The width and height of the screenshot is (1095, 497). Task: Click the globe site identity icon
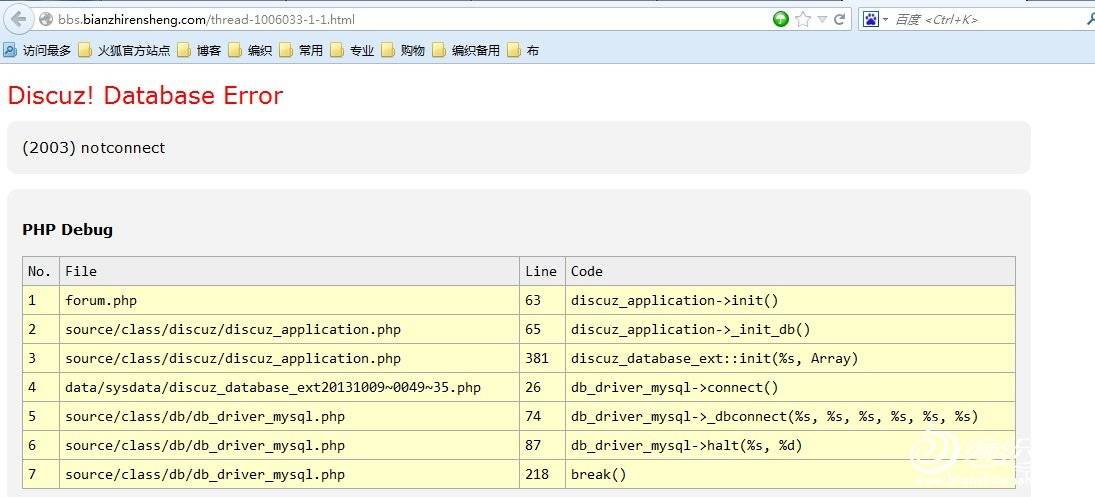point(46,20)
